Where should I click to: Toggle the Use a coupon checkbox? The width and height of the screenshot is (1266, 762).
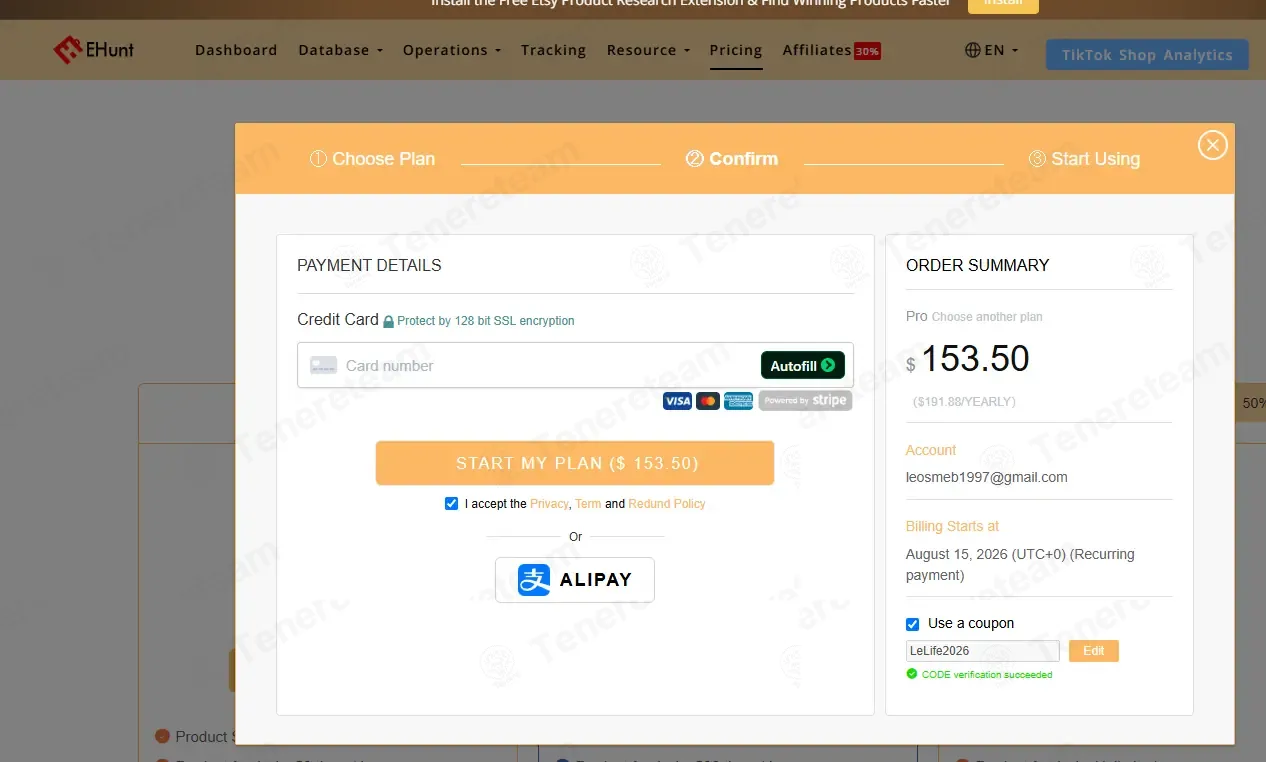tap(912, 624)
